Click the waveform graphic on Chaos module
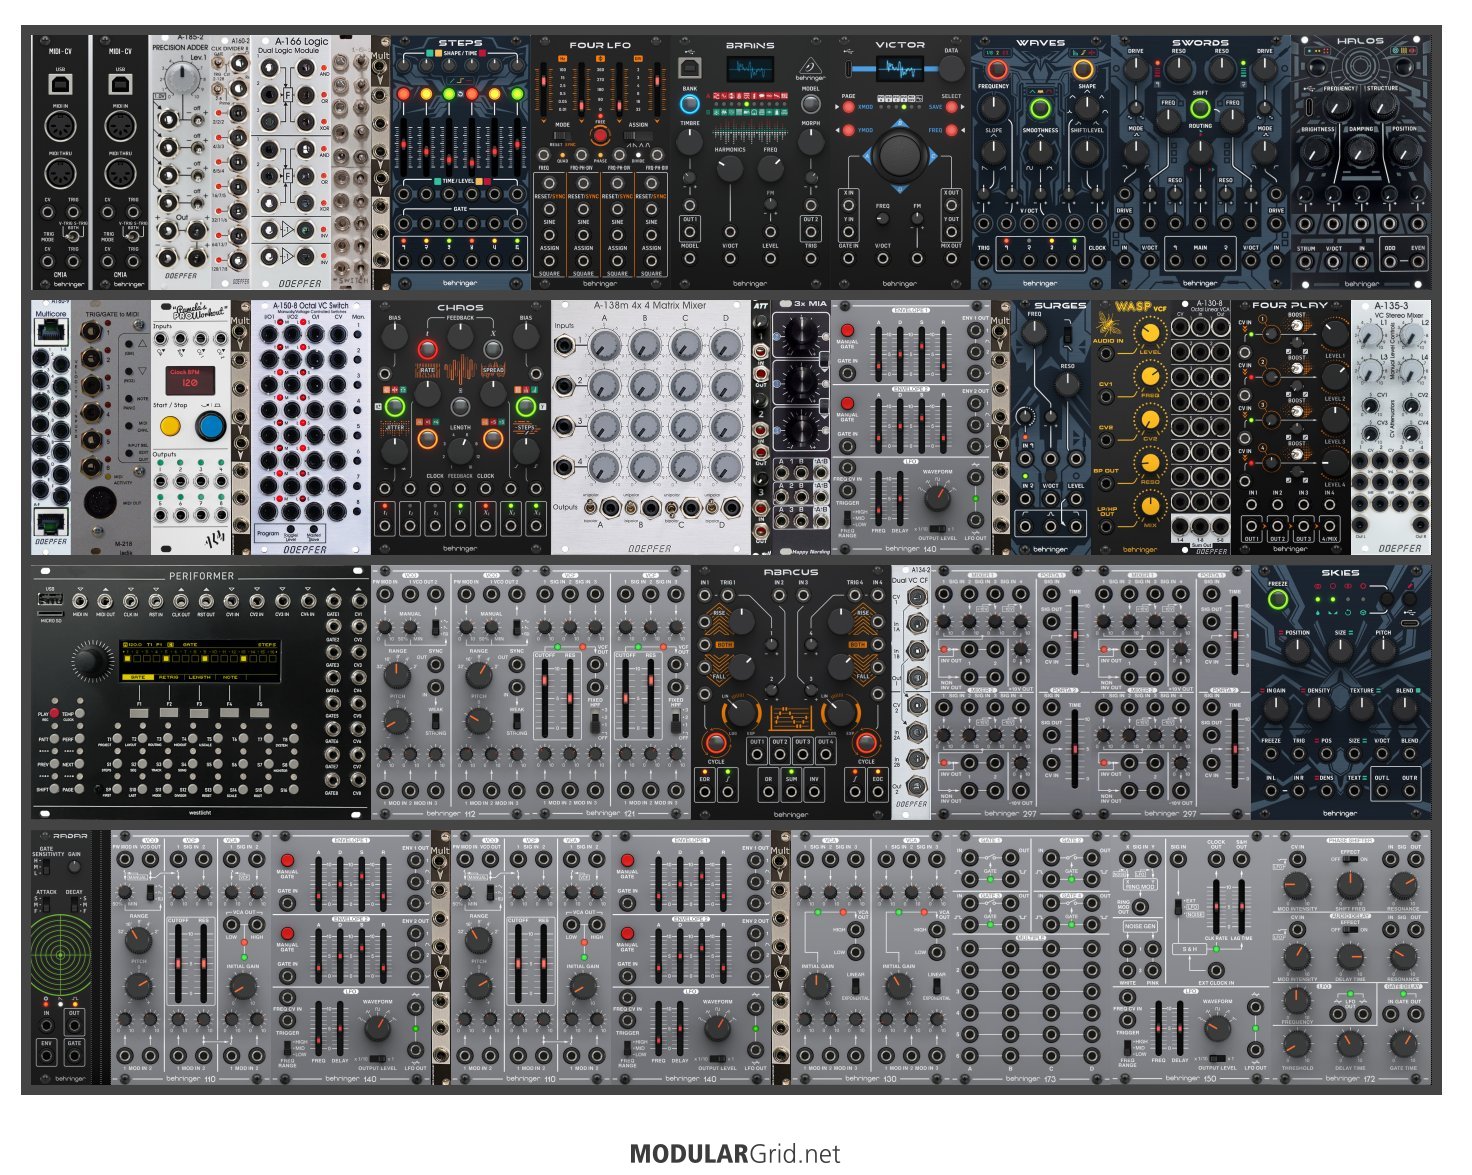 [x=461, y=370]
